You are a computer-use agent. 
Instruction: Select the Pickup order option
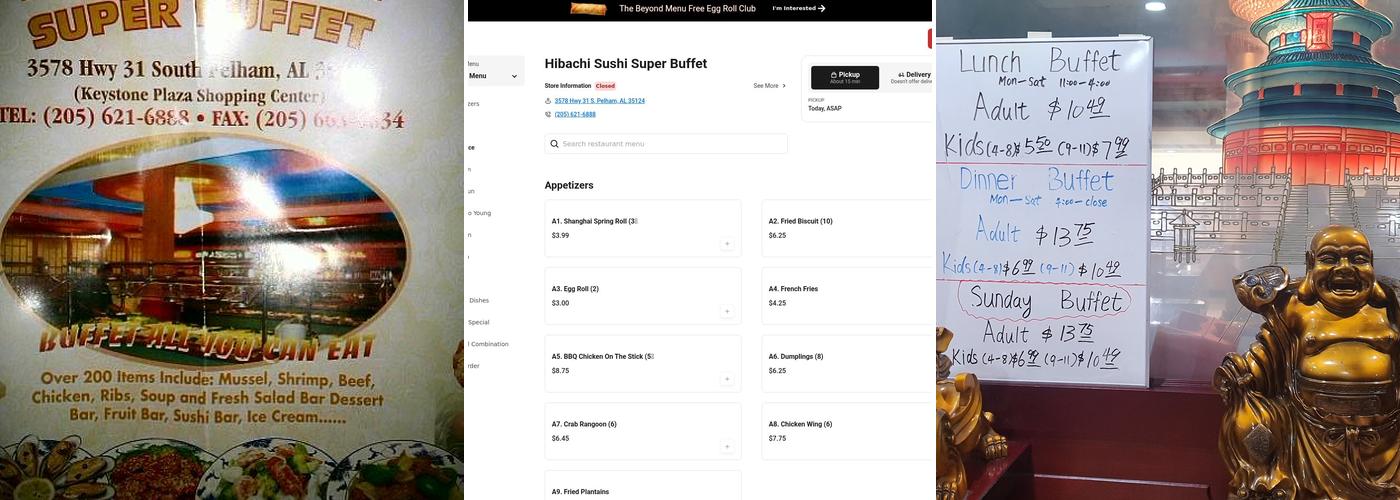845,77
